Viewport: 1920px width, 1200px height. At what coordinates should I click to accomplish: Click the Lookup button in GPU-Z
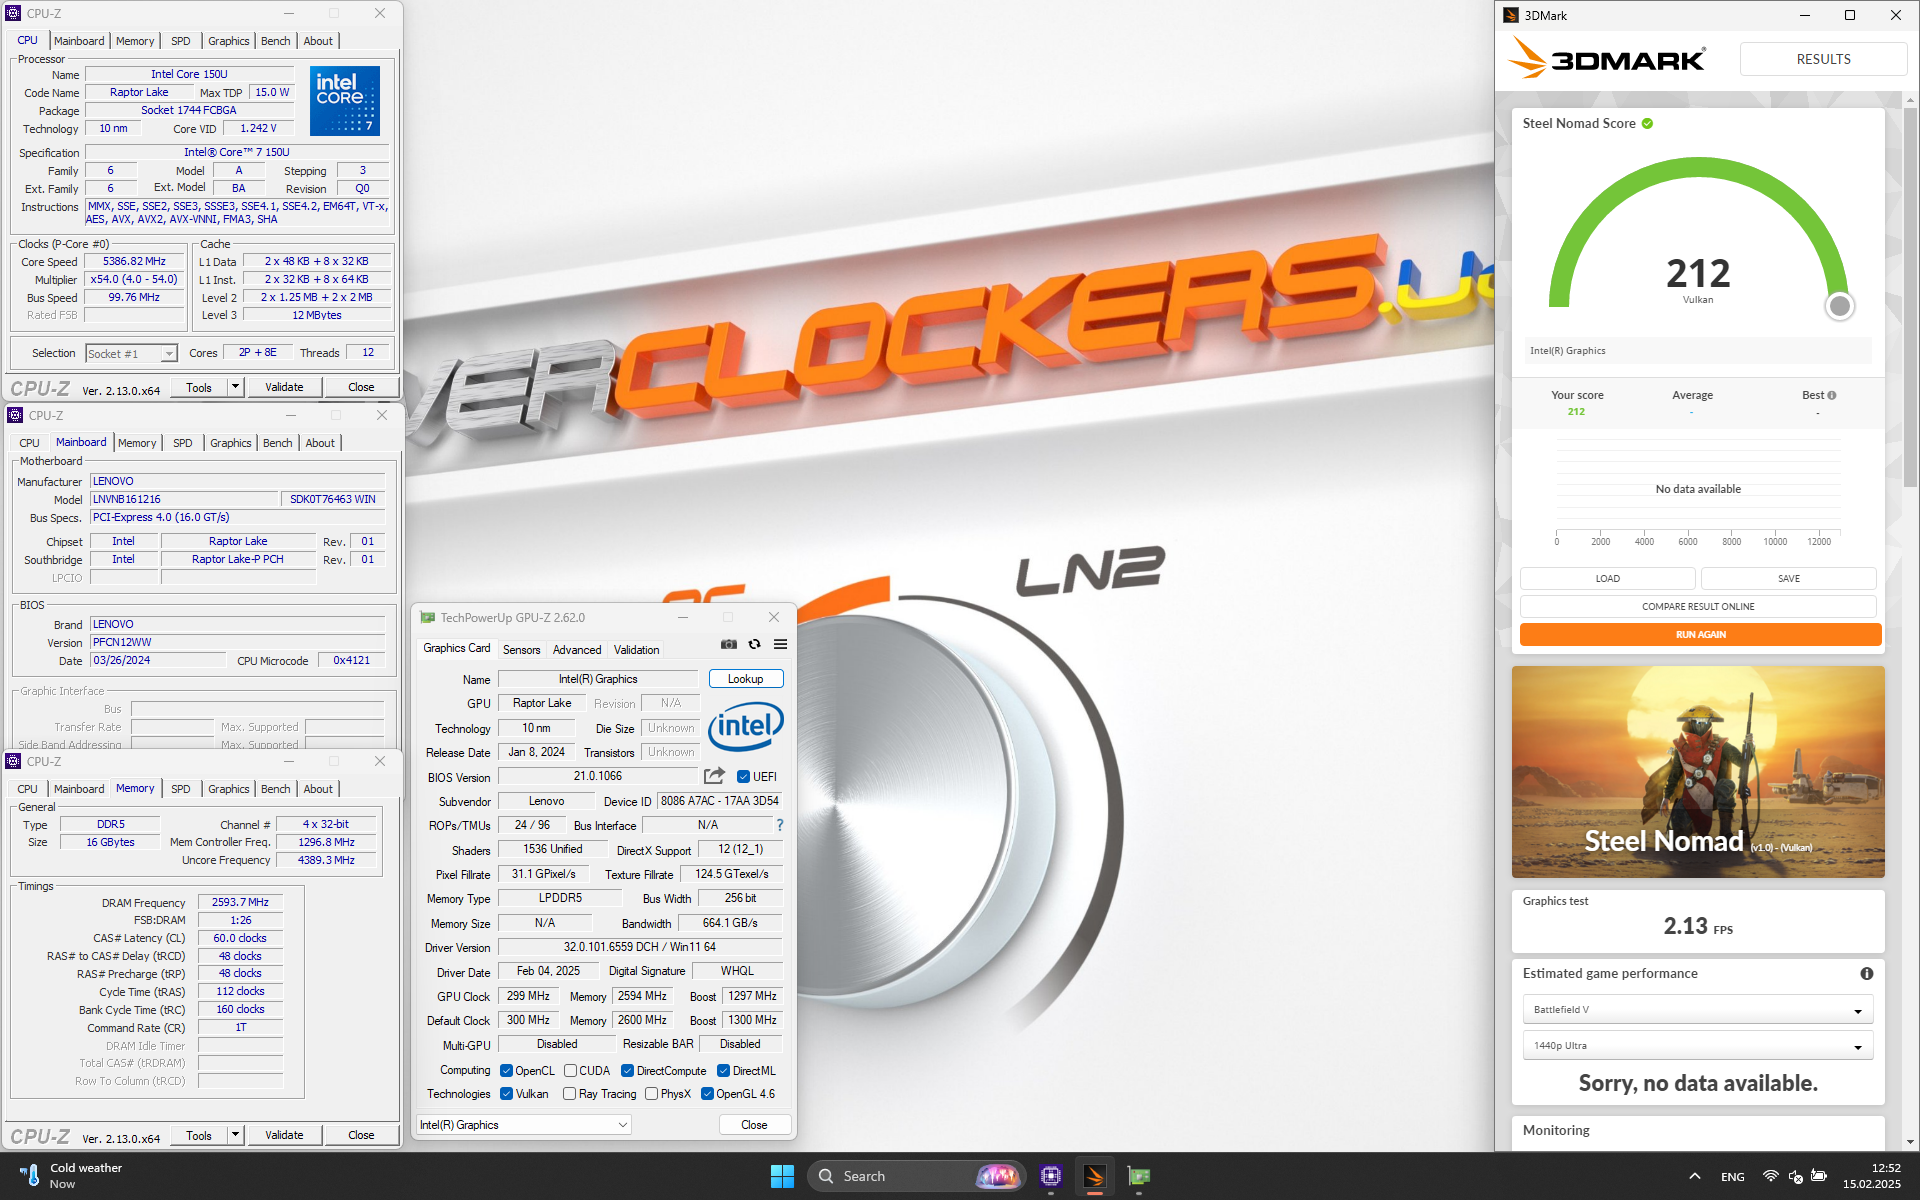click(746, 679)
